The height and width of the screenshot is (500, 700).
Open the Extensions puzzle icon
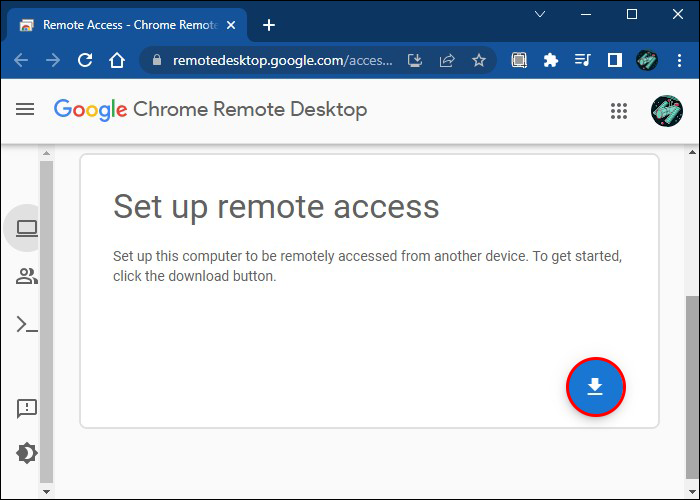550,60
